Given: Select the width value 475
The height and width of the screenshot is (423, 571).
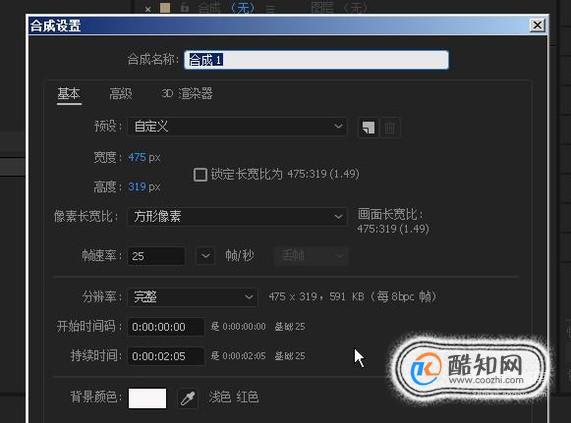Looking at the screenshot, I should pos(137,157).
